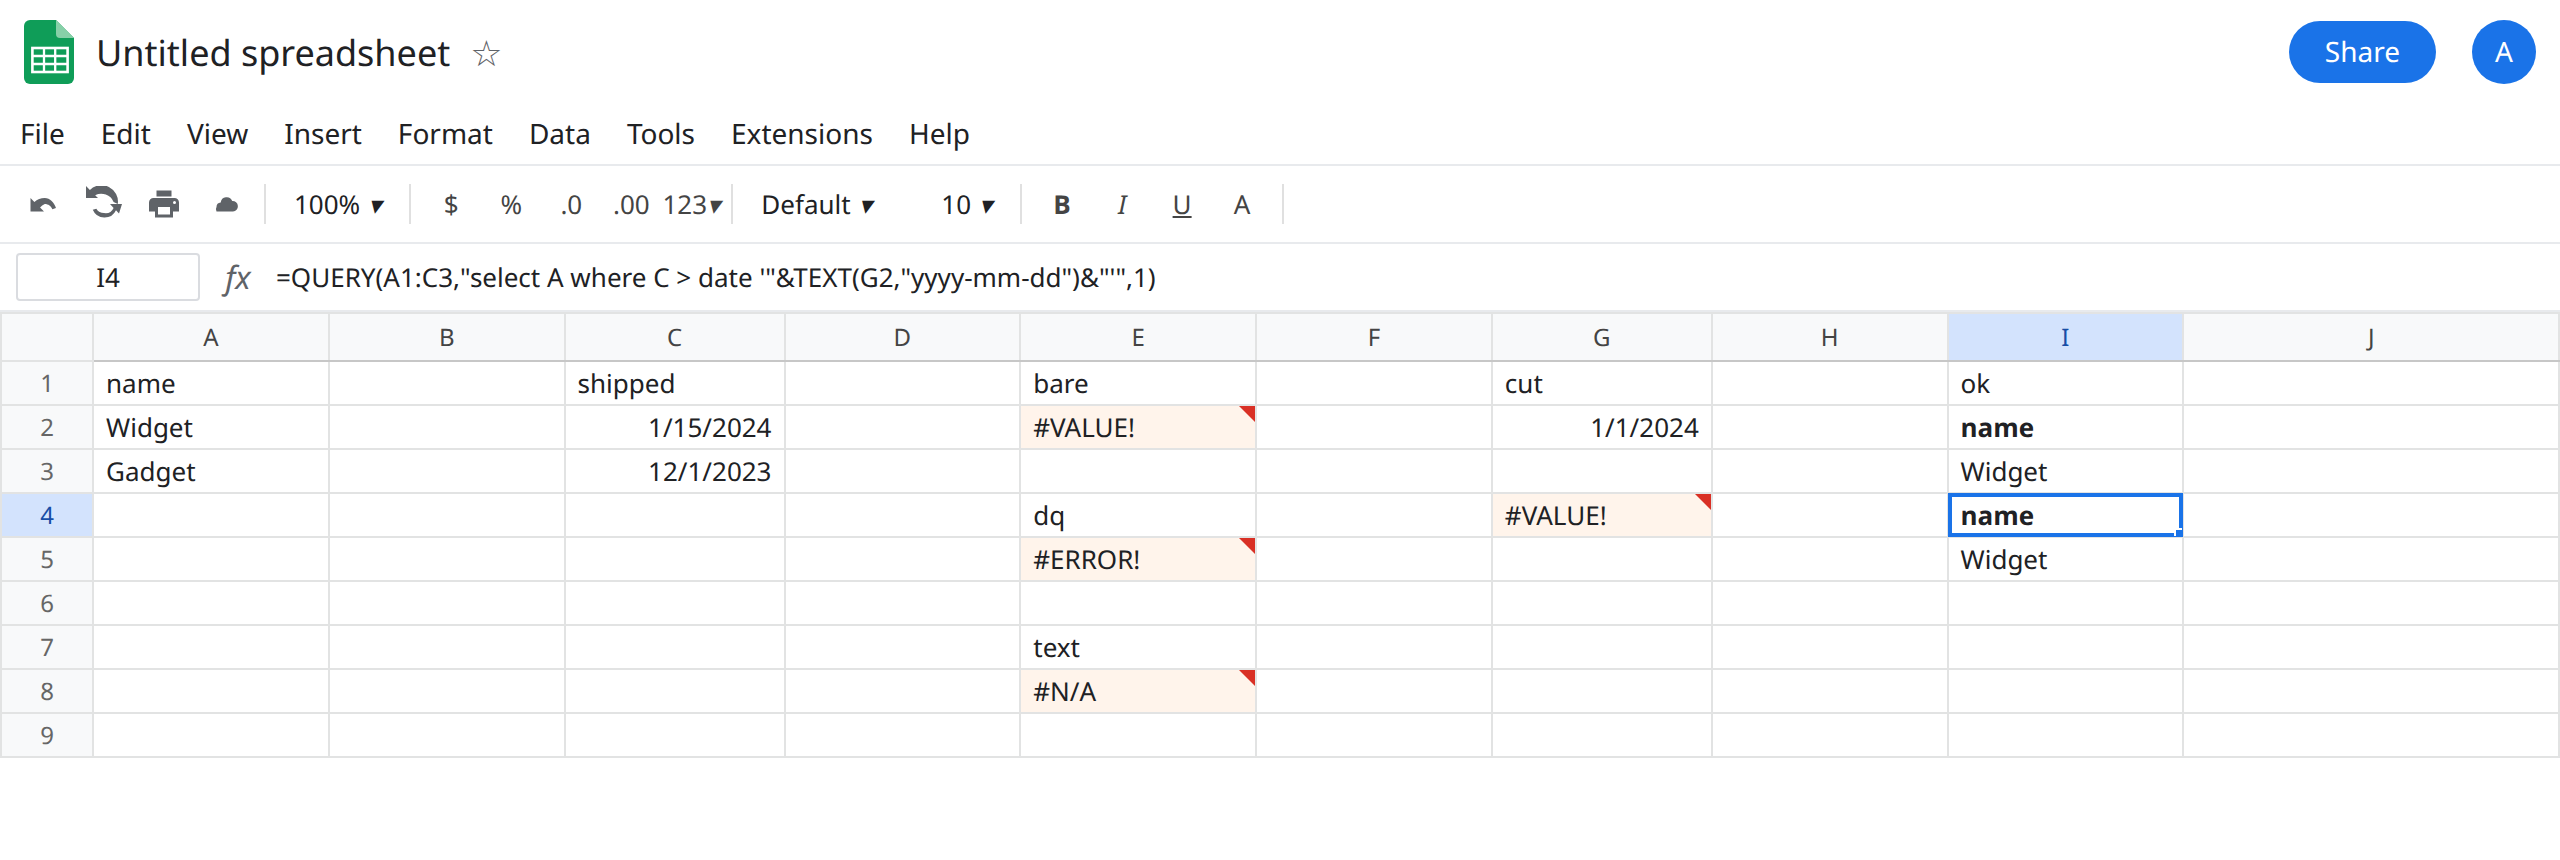This screenshot has height=860, width=2560.
Task: Open the Extensions menu
Action: coord(801,134)
